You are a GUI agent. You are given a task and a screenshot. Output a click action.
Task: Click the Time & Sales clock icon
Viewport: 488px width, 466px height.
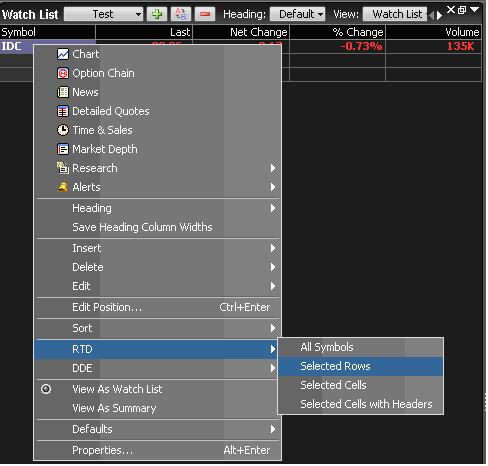[x=63, y=130]
